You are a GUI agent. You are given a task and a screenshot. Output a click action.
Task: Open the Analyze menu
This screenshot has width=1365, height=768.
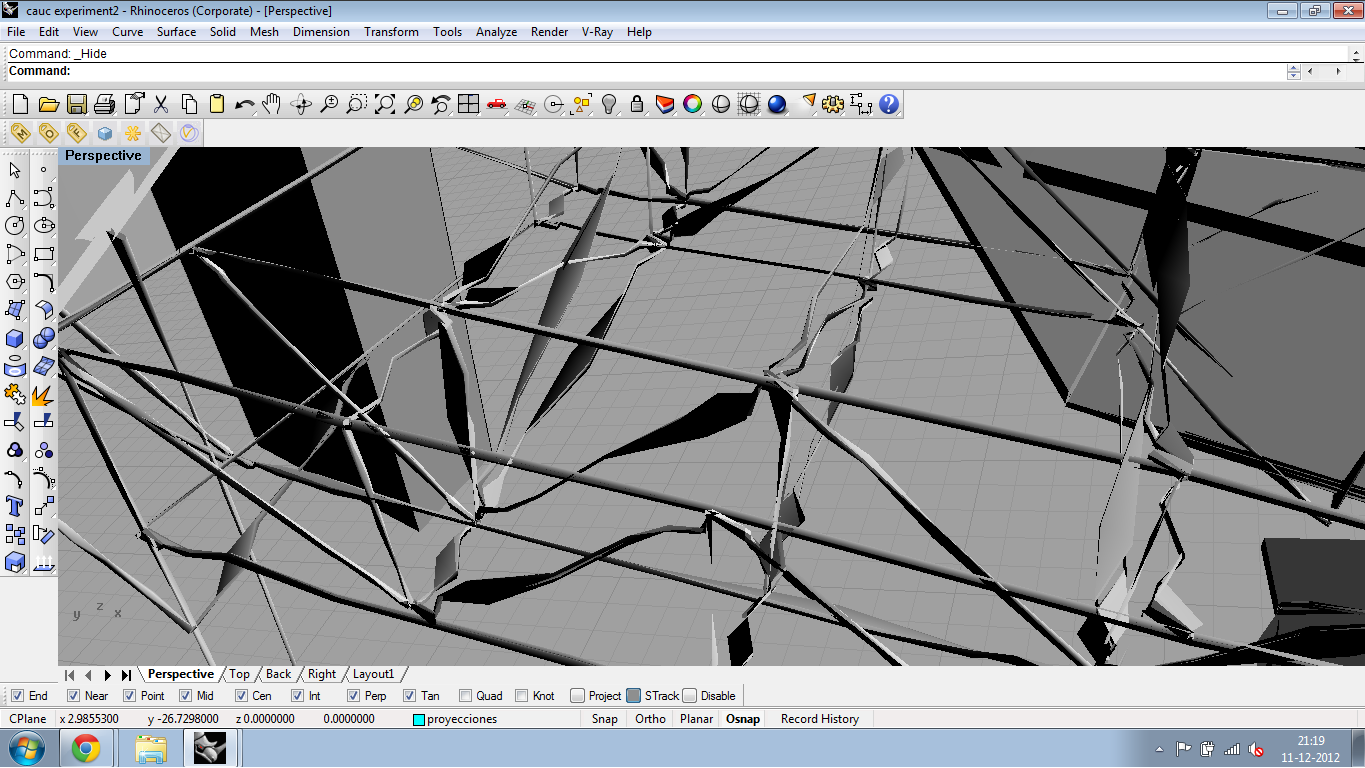click(x=496, y=32)
